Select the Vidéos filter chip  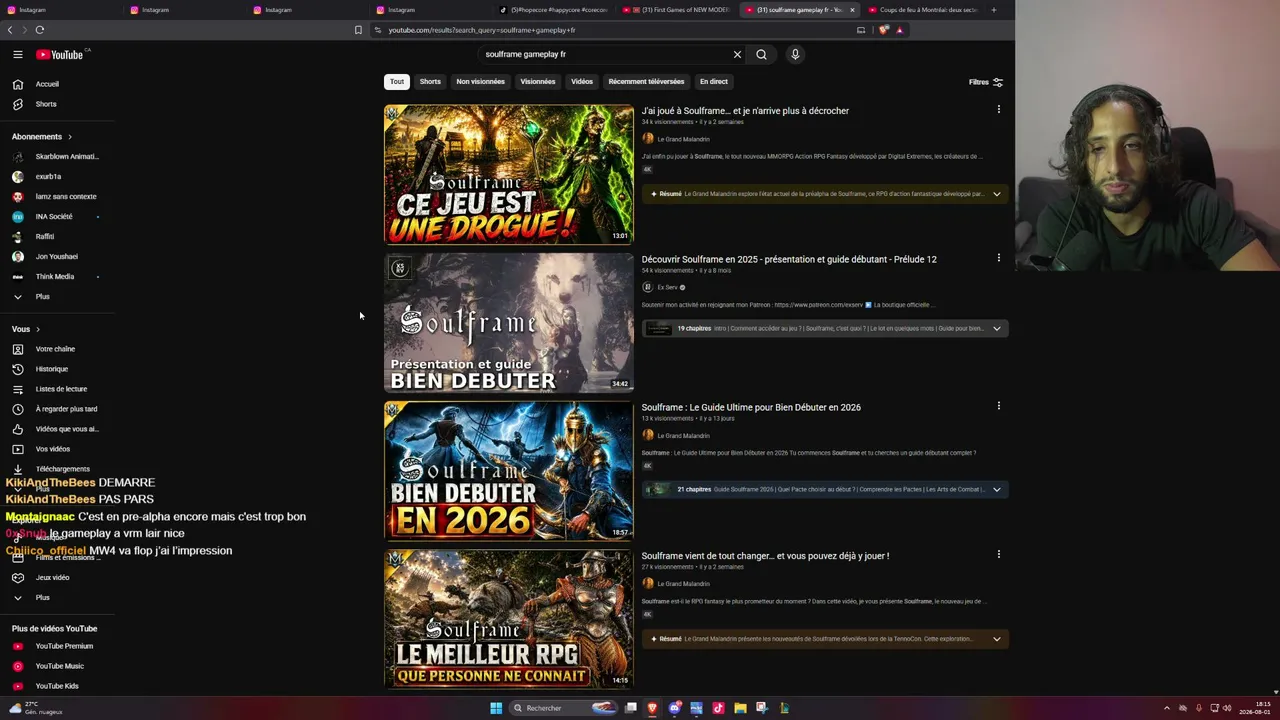click(582, 82)
